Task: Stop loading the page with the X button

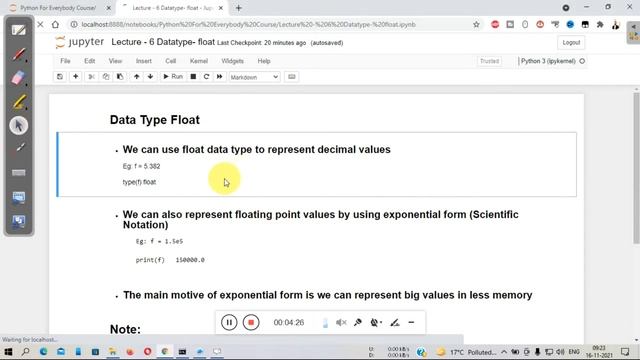Action: click(40, 24)
